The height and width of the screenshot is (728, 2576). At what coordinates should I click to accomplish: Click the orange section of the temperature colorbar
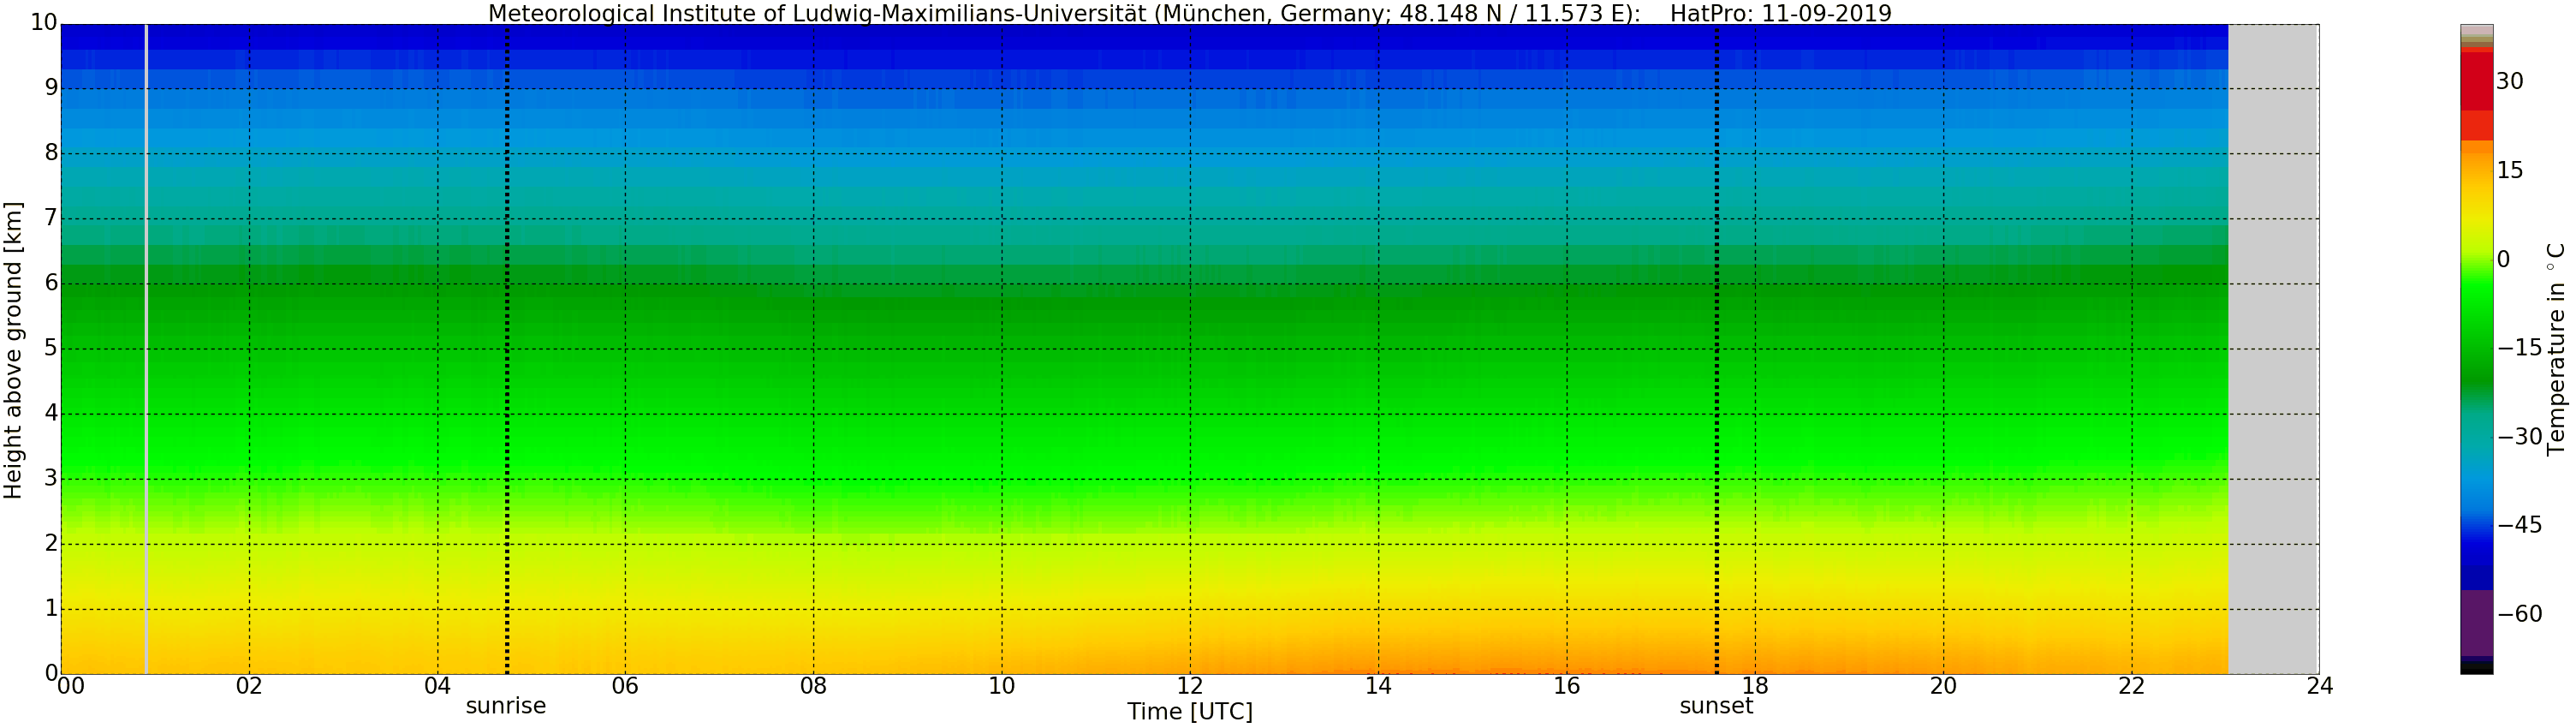pyautogui.click(x=2476, y=160)
